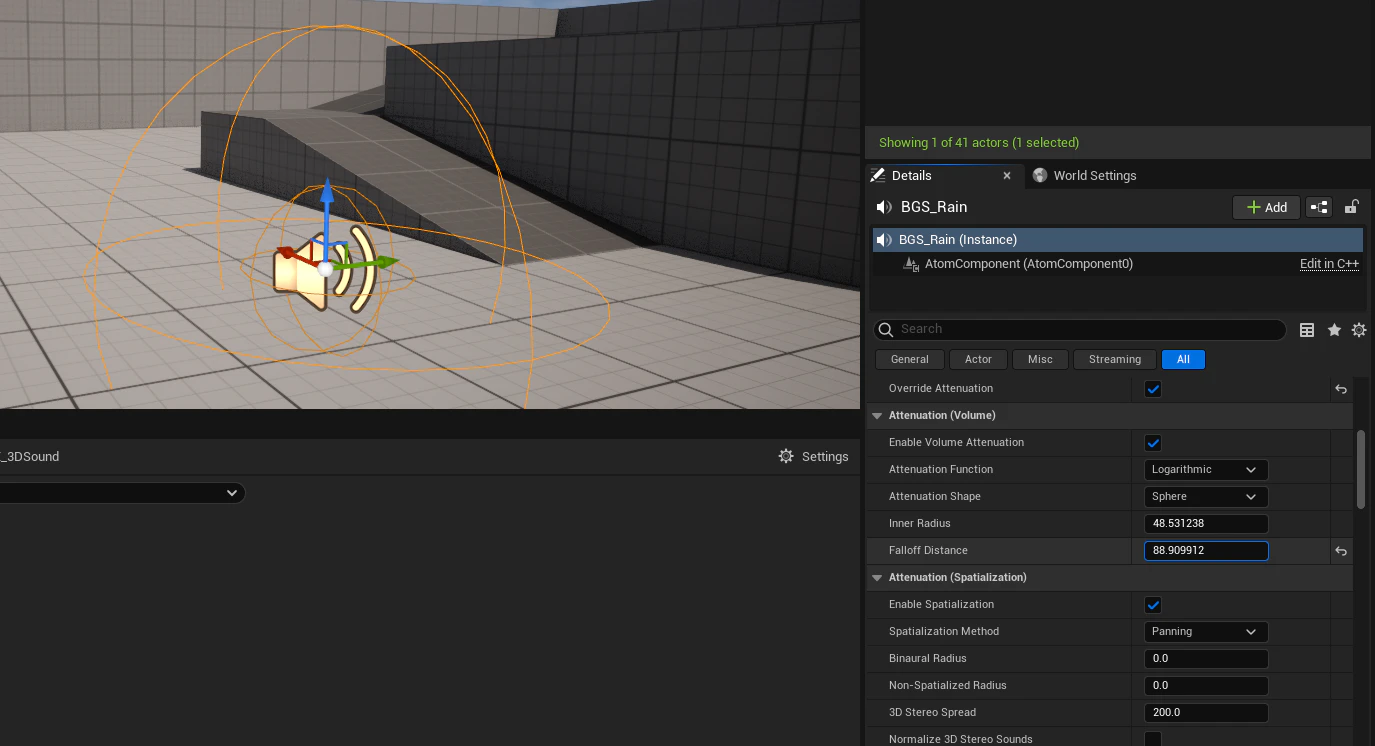1375x746 pixels.
Task: Collapse the Attenuation (Spatialization) section
Action: pos(877,578)
